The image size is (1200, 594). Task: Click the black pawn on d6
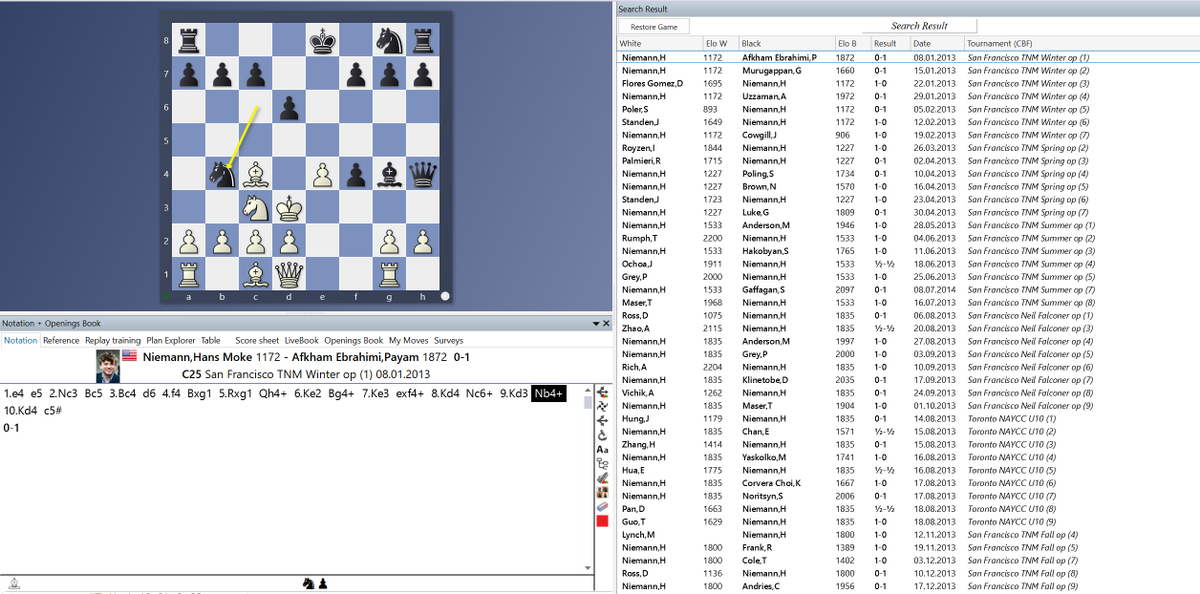pos(290,108)
